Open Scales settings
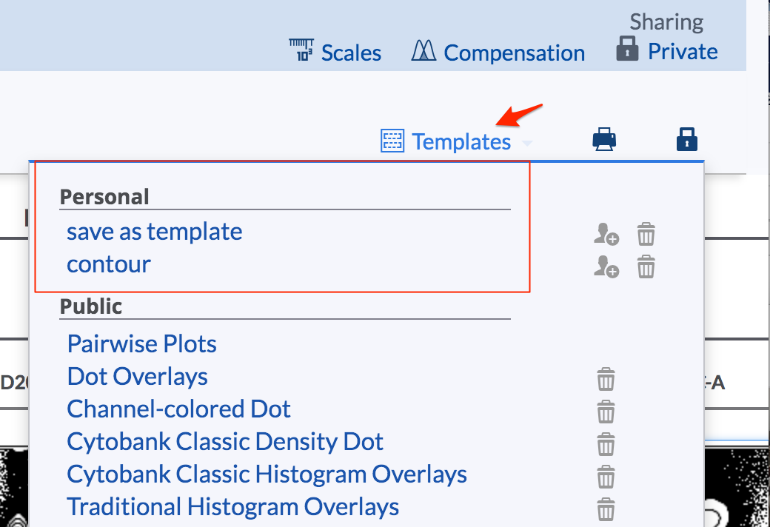770x527 pixels. click(x=335, y=52)
